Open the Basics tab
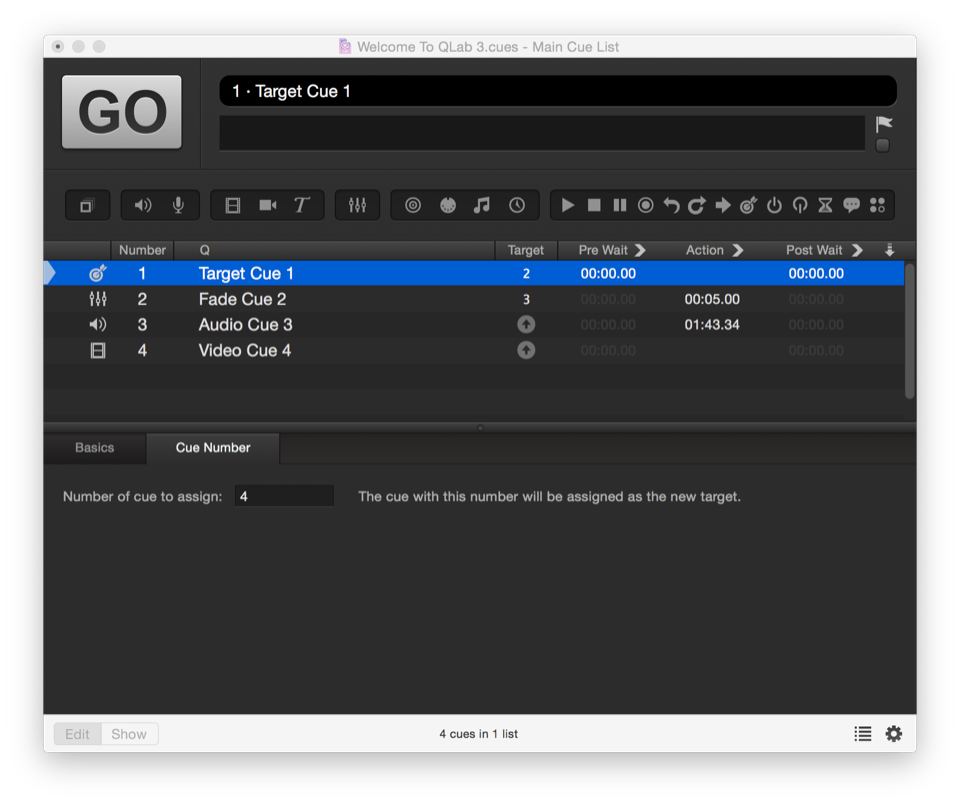960x804 pixels. 95,448
